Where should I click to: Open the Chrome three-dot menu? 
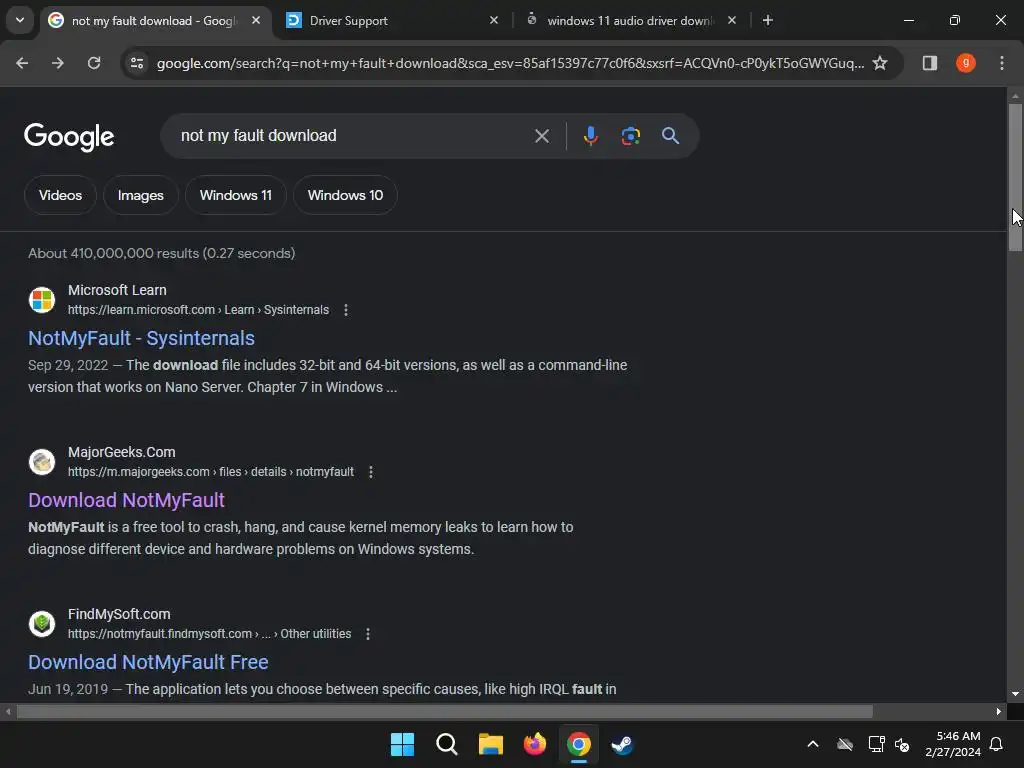pyautogui.click(x=1002, y=63)
